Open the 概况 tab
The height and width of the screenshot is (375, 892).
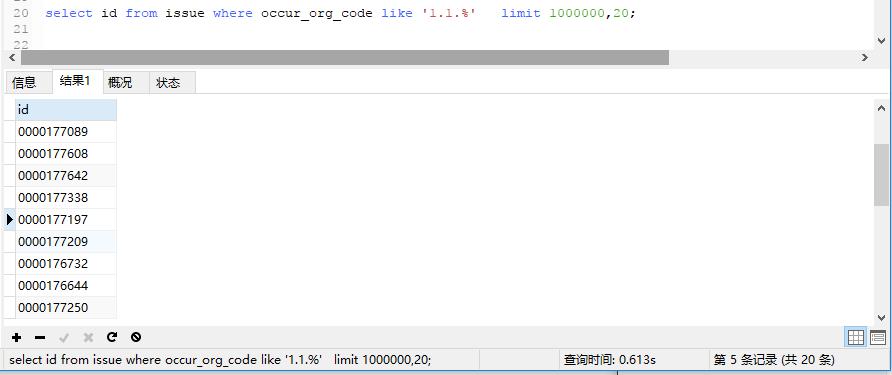tap(120, 83)
